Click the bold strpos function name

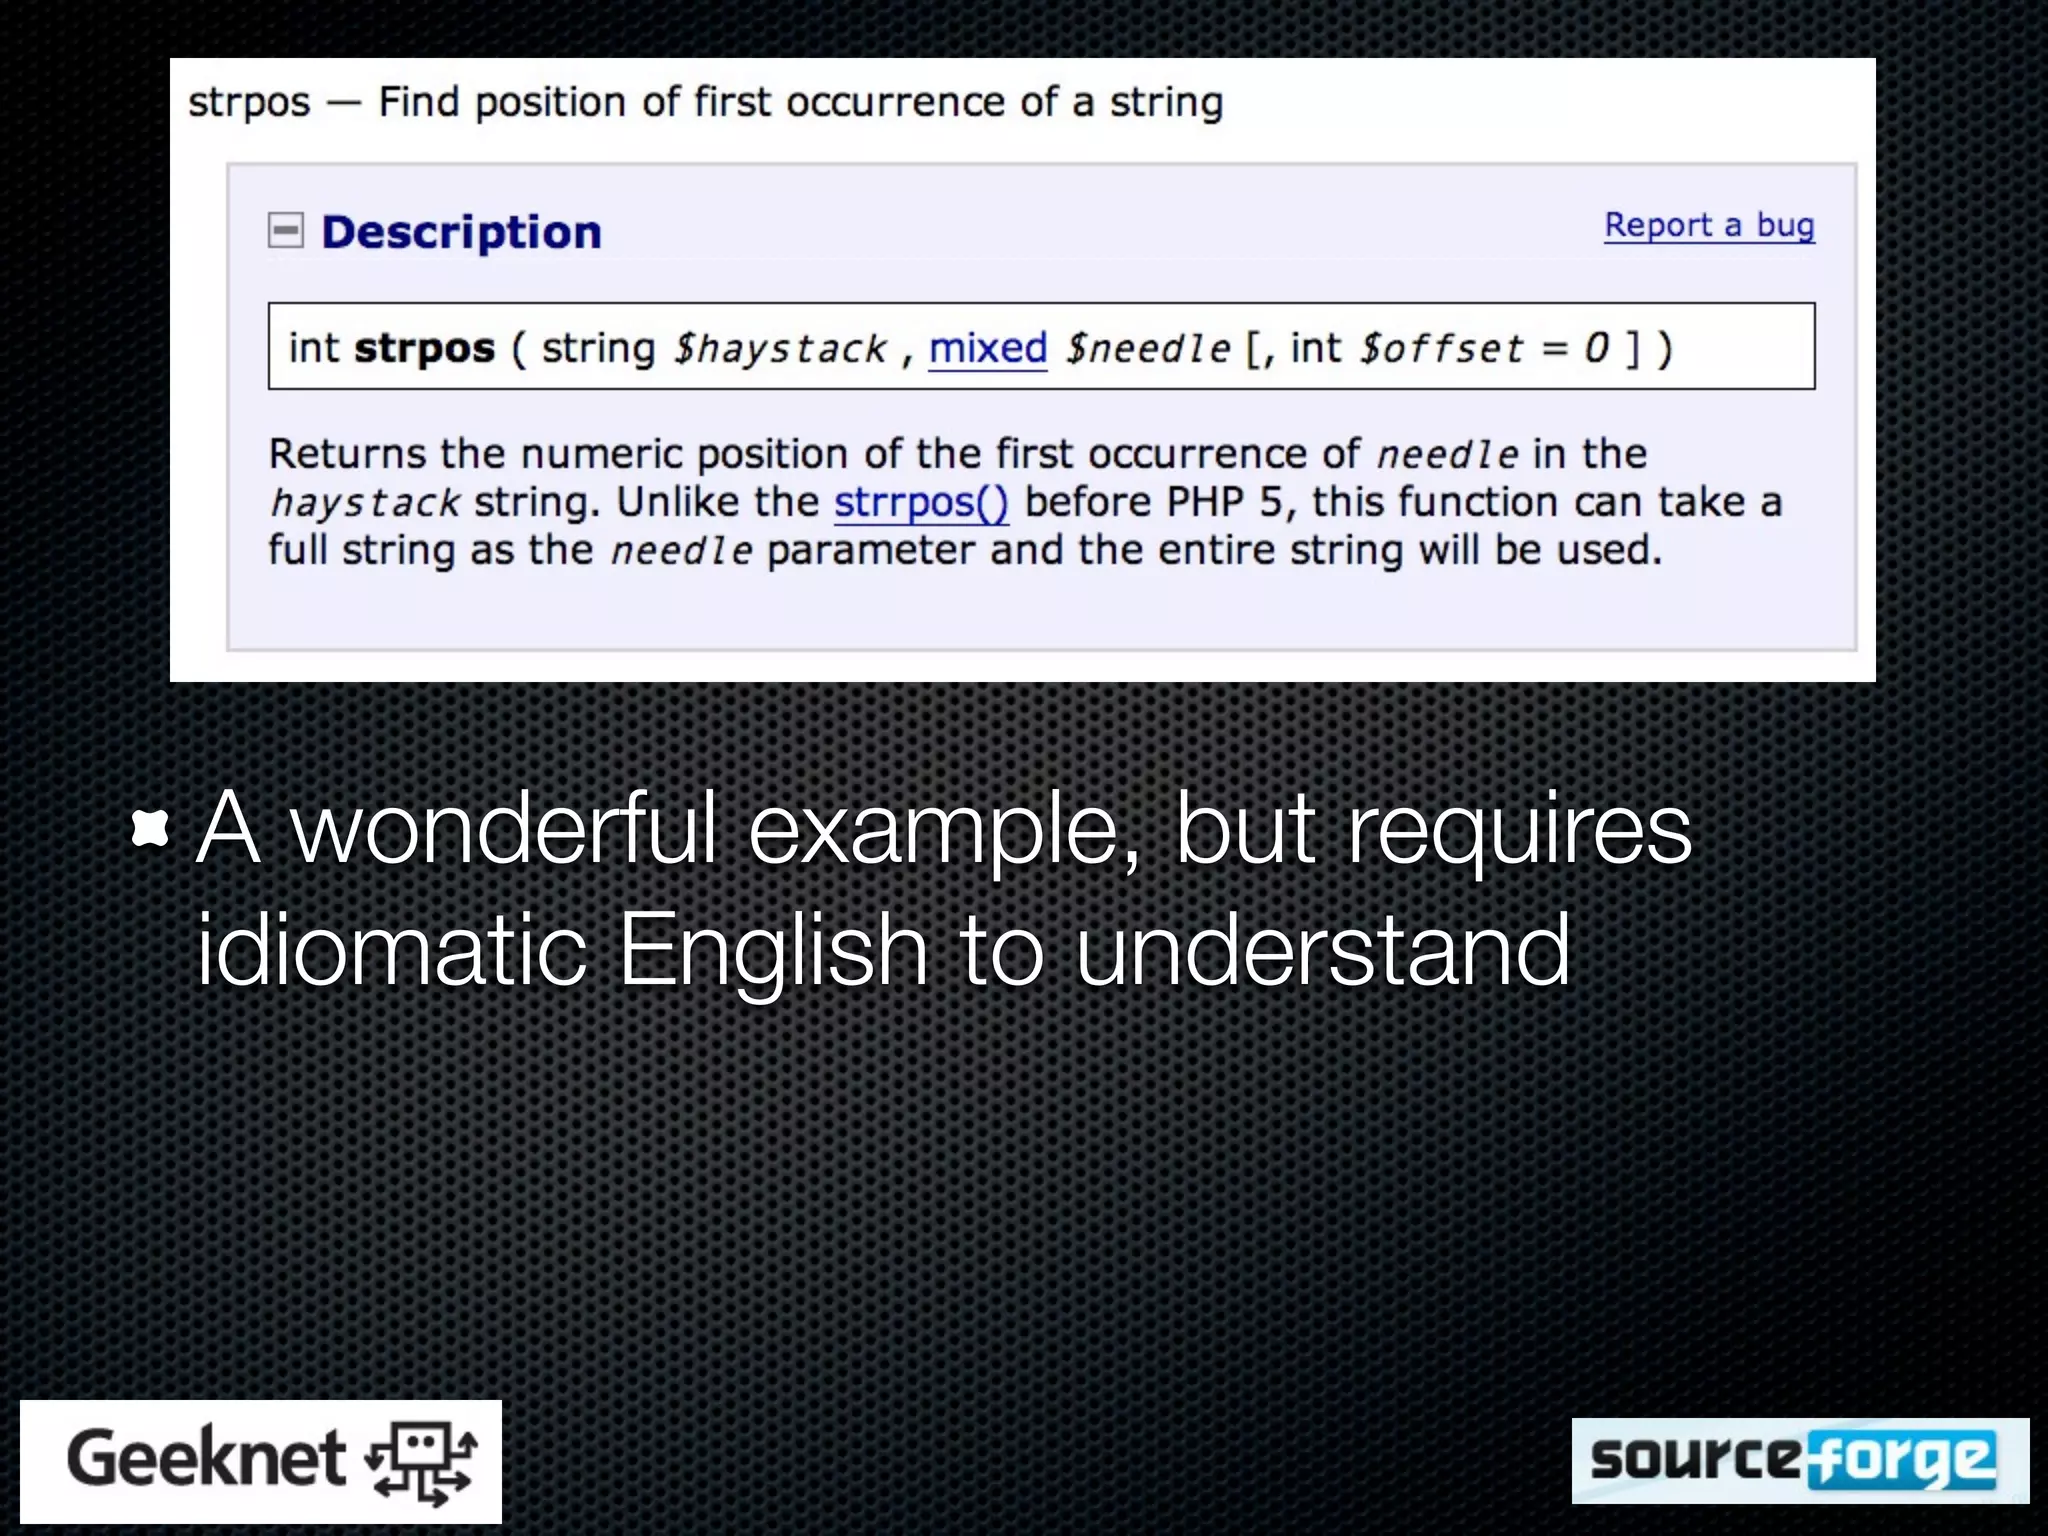[424, 349]
